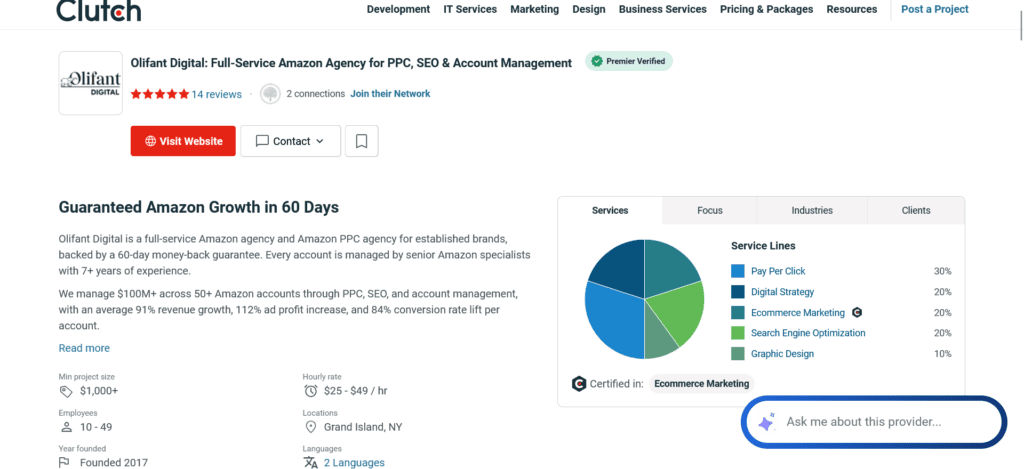Open the Pay Per Click service link
Image resolution: width=1024 pixels, height=469 pixels.
(778, 271)
